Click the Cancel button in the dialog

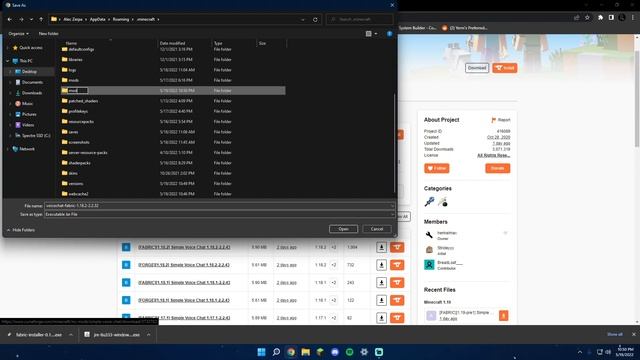click(377, 229)
